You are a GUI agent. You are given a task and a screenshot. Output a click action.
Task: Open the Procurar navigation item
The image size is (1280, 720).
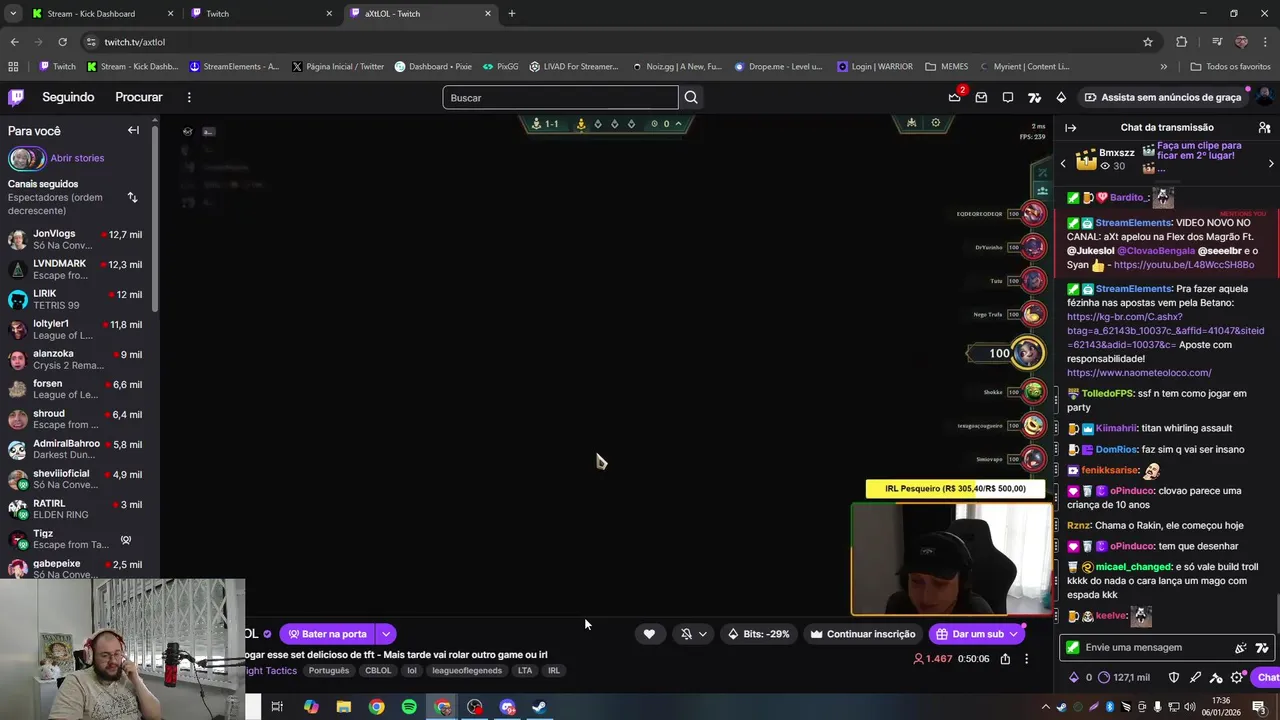[139, 97]
